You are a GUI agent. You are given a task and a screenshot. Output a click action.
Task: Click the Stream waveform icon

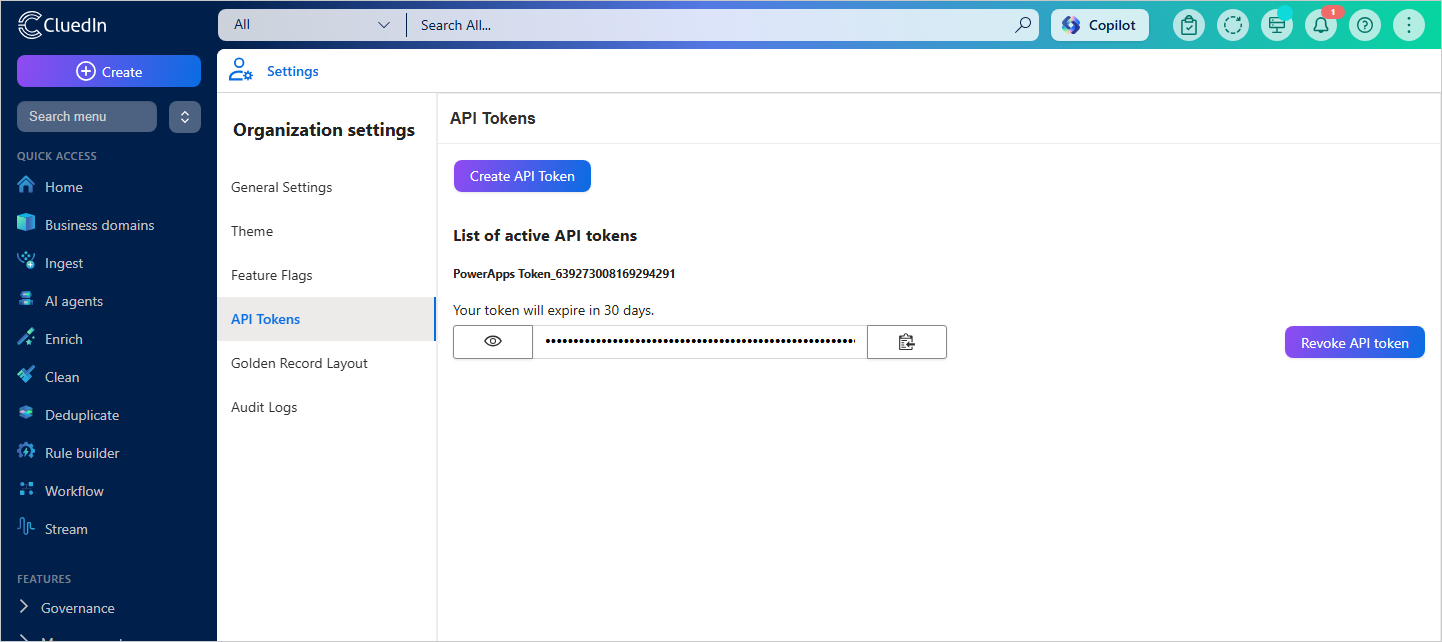point(27,528)
